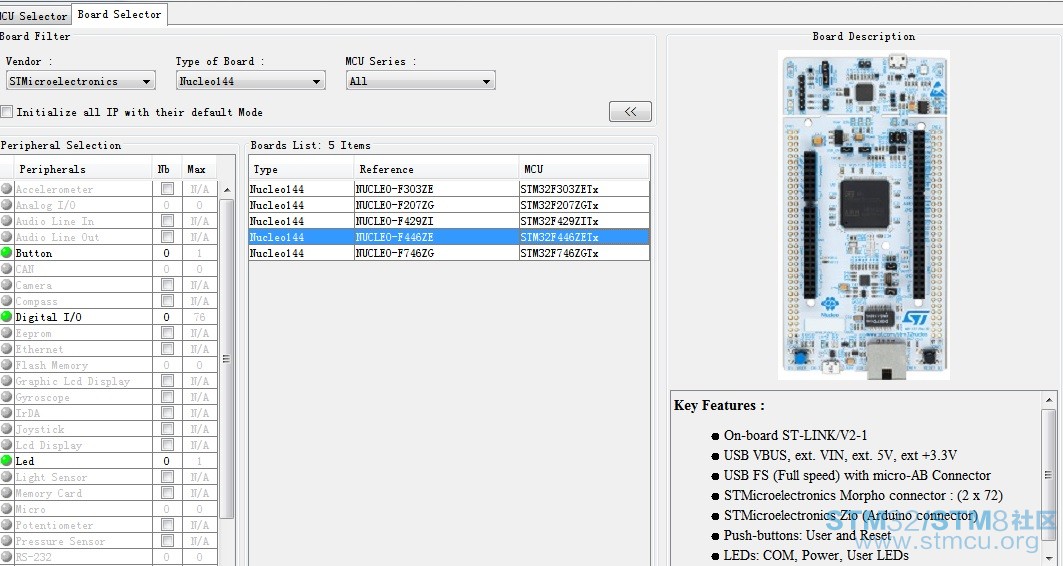Sort boards by the Reference column header

pos(437,169)
